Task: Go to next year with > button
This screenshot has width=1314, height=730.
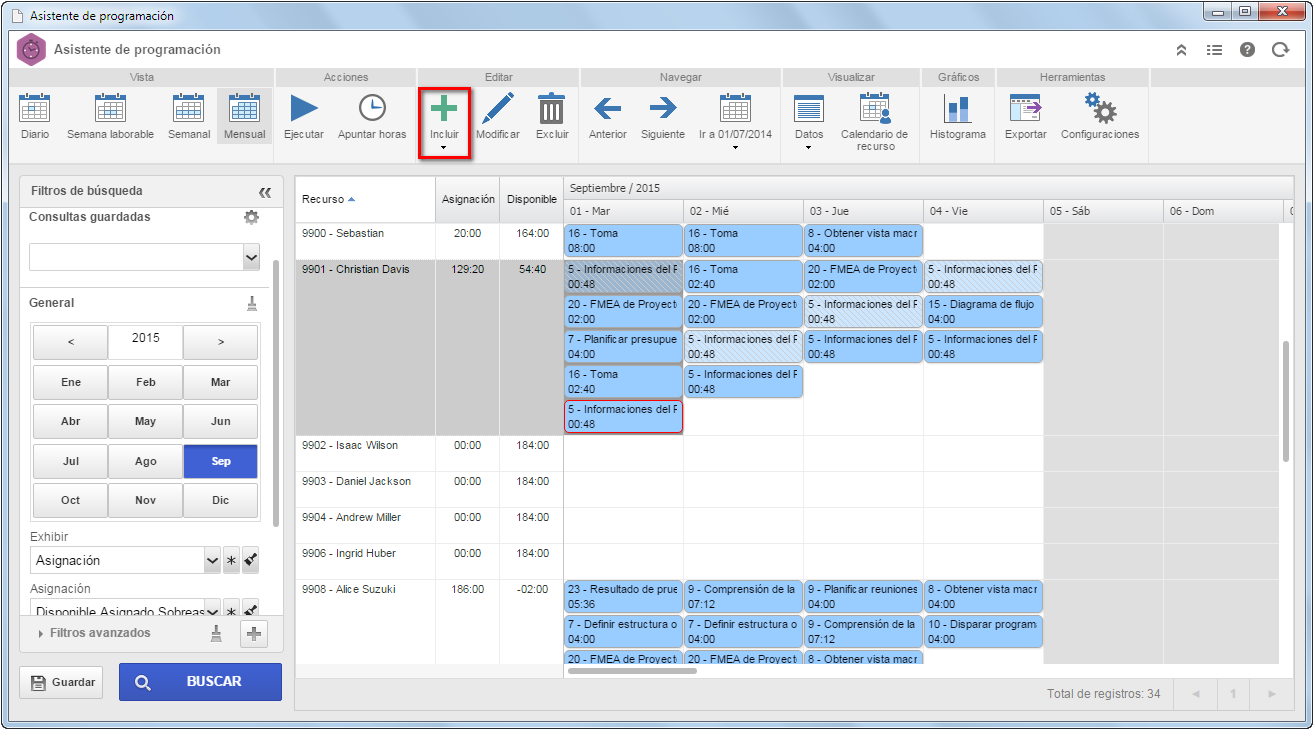Action: click(220, 342)
